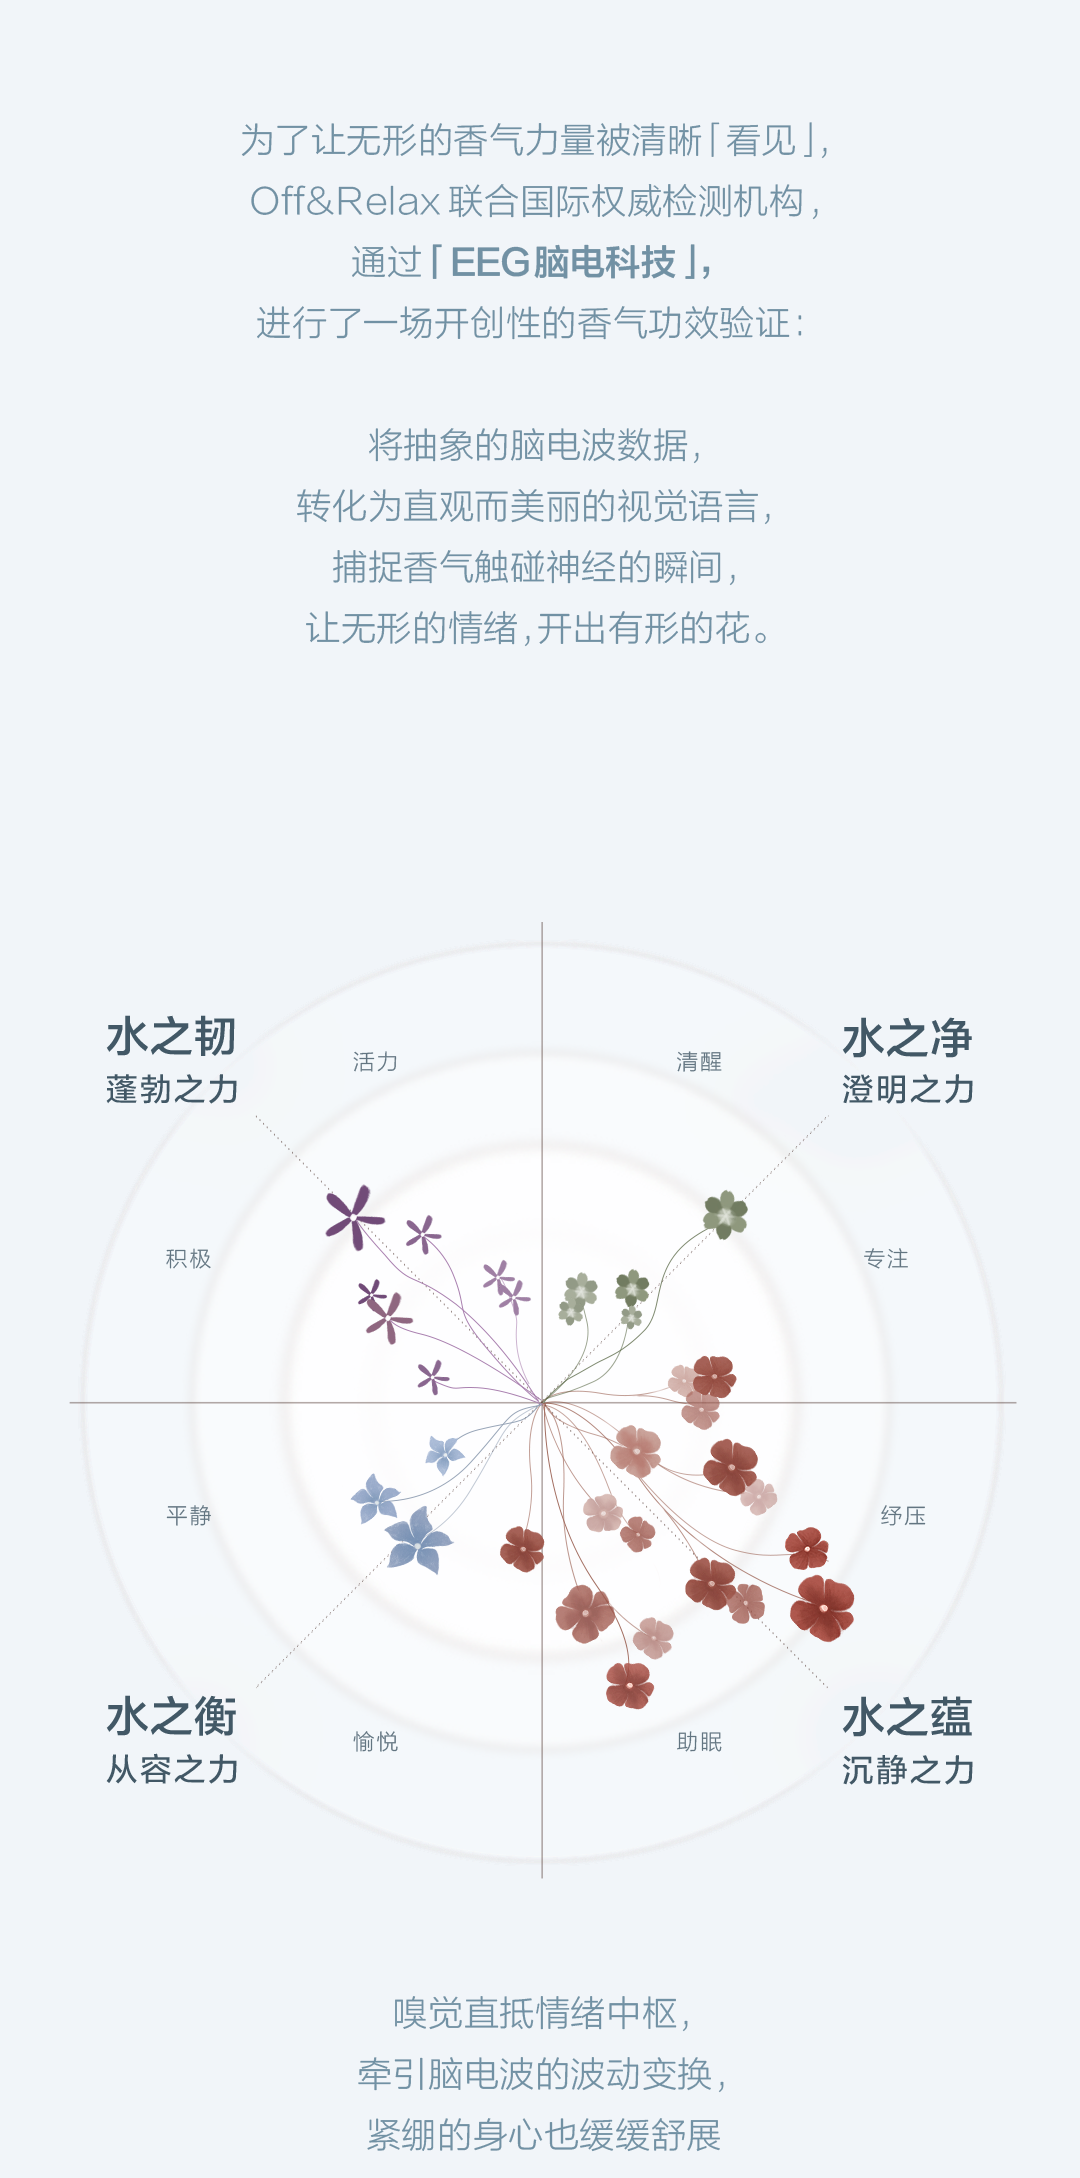Click the 清醒 axis label
1080x2178 pixels.
pos(699,1062)
